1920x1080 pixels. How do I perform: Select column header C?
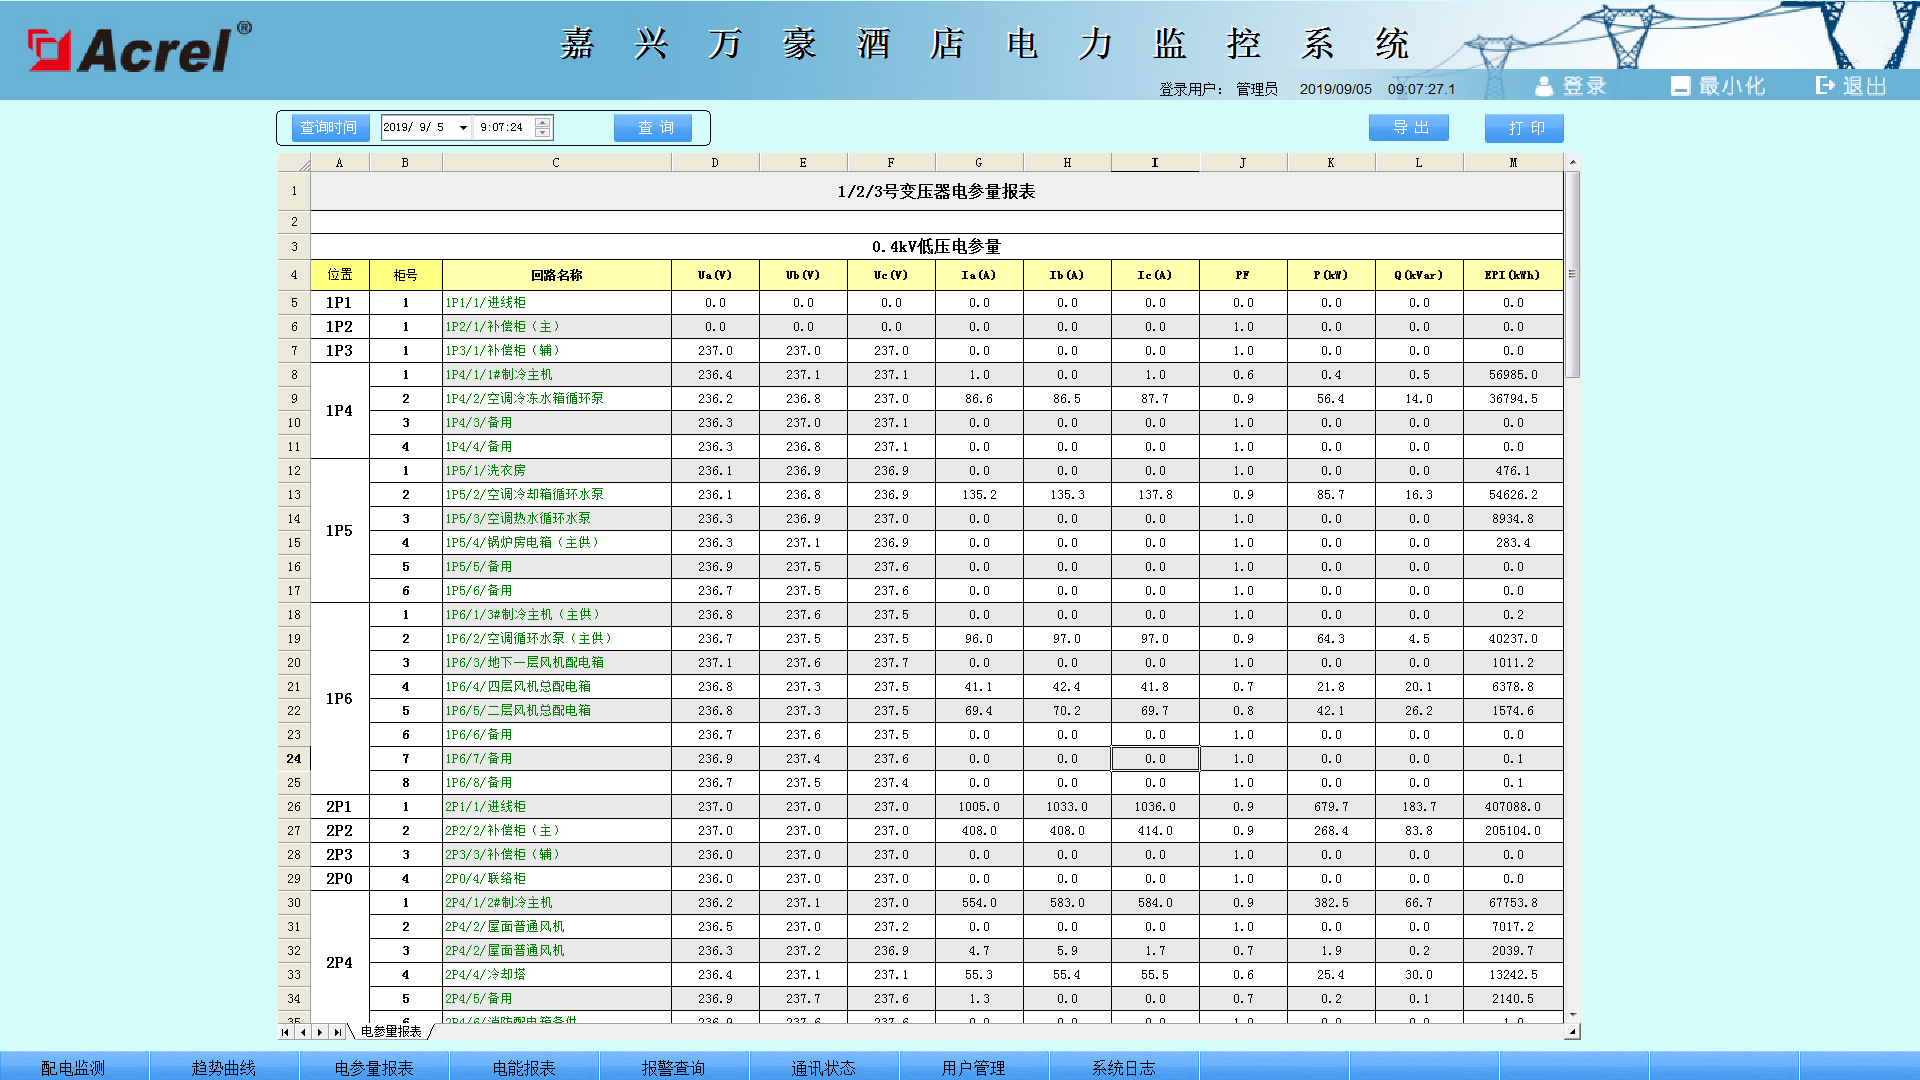tap(556, 163)
